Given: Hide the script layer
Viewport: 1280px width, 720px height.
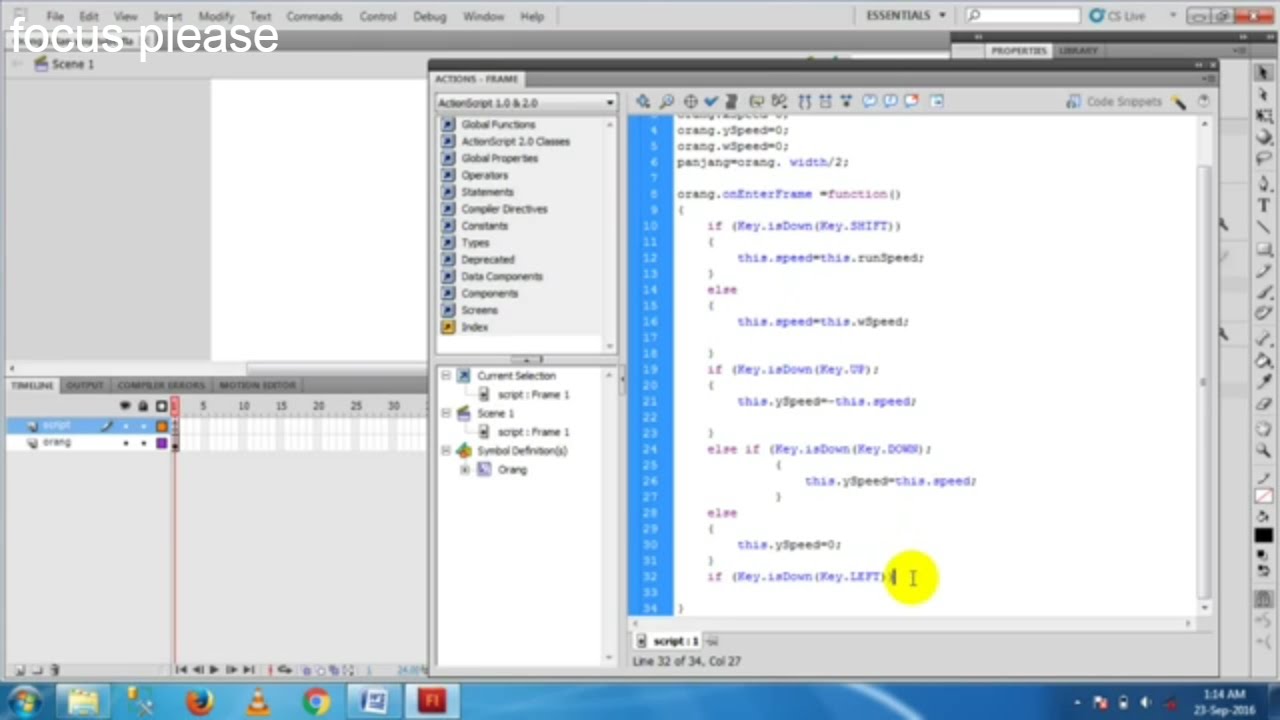Looking at the screenshot, I should 125,426.
